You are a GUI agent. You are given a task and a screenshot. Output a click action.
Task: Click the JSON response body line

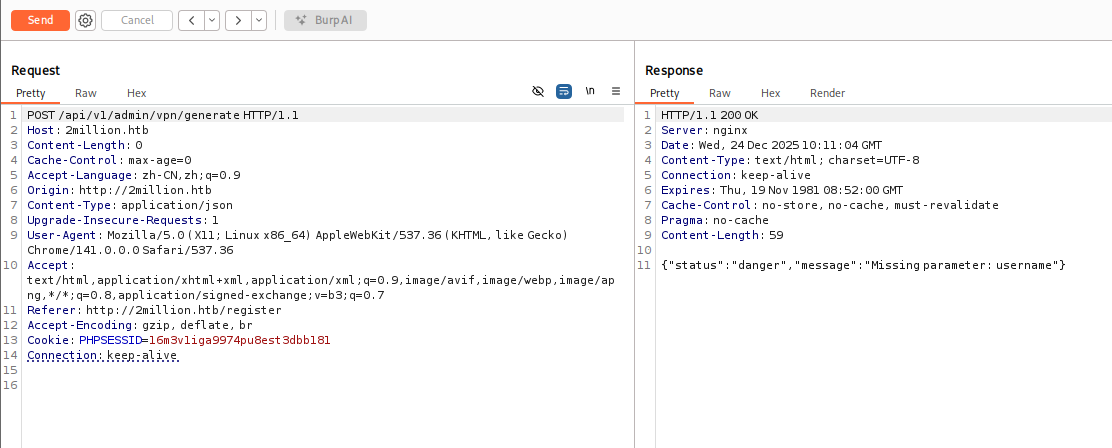(x=864, y=265)
